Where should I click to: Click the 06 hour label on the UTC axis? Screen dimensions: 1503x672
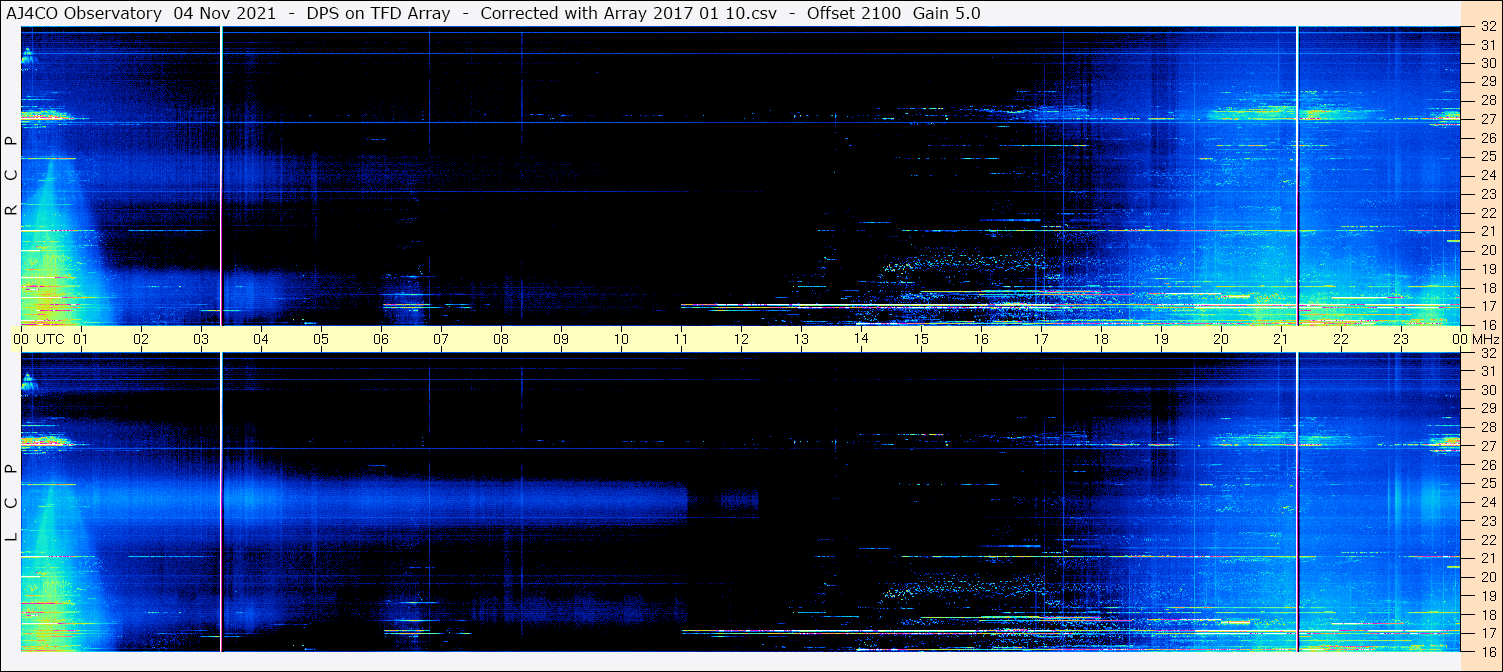coord(381,339)
